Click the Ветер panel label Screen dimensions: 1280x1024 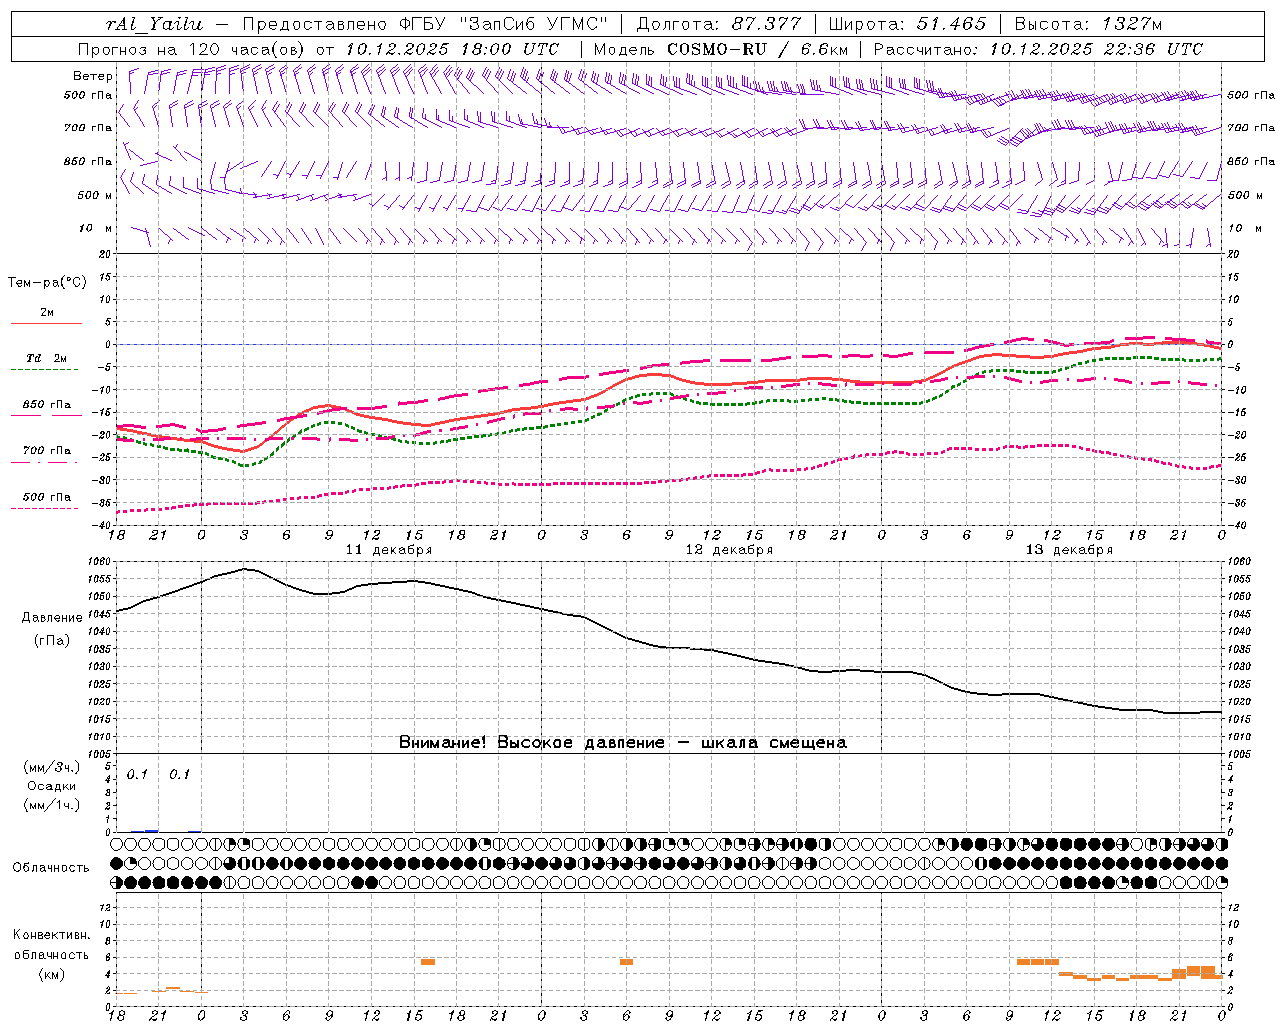(93, 76)
